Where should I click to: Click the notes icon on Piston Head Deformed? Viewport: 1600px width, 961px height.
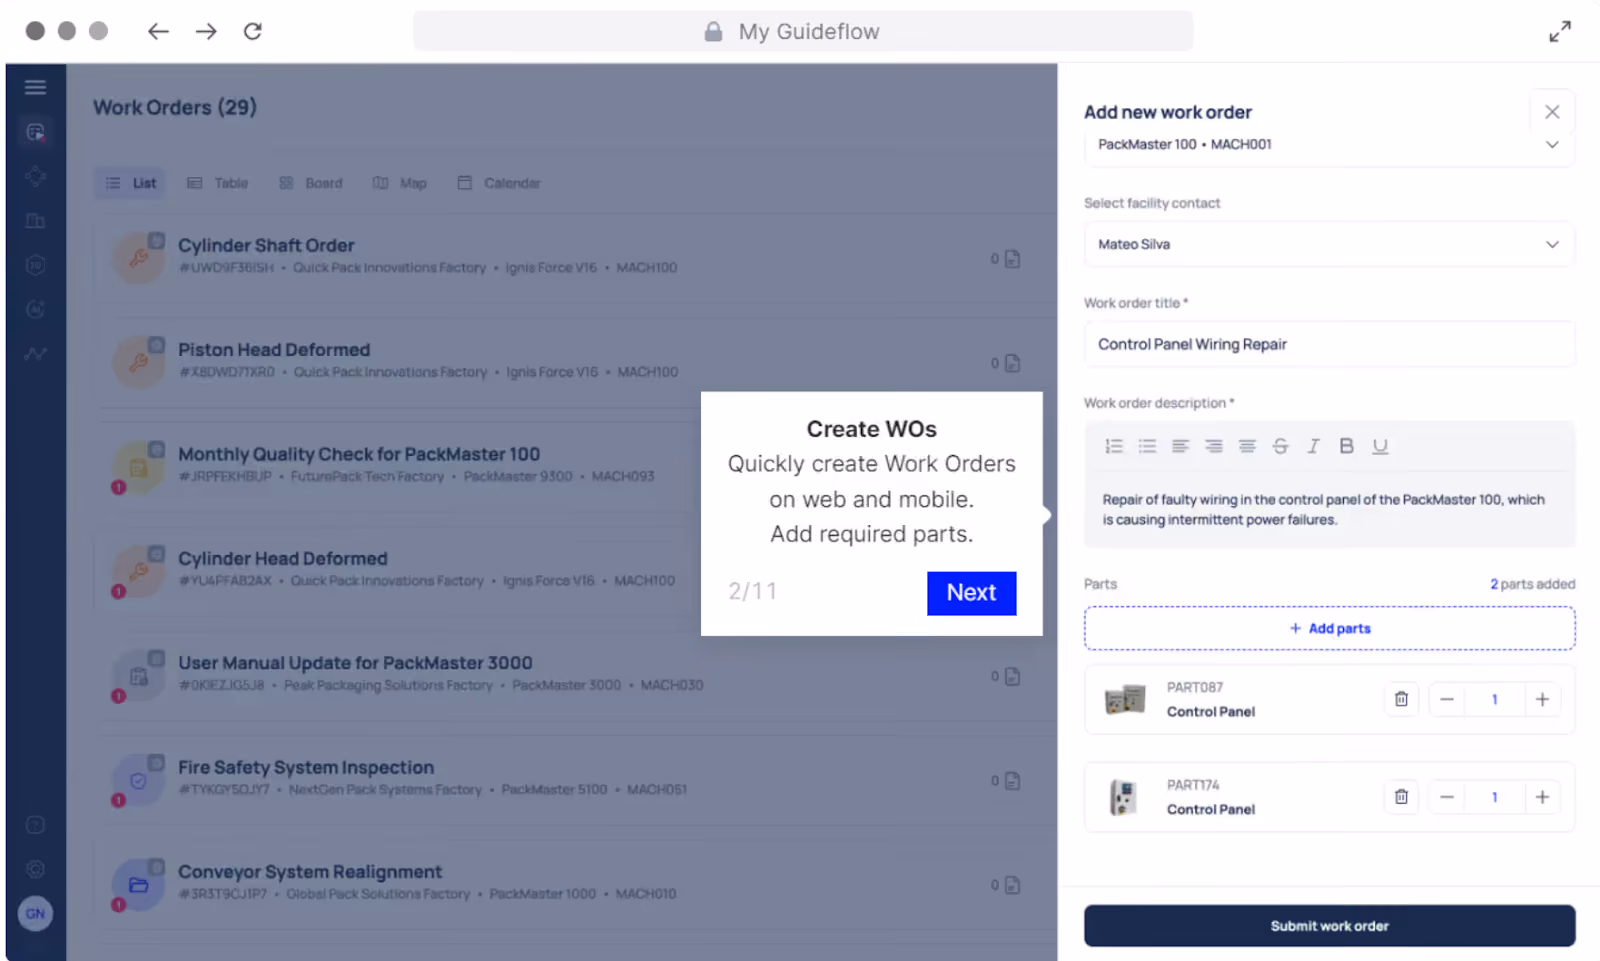(x=1012, y=363)
